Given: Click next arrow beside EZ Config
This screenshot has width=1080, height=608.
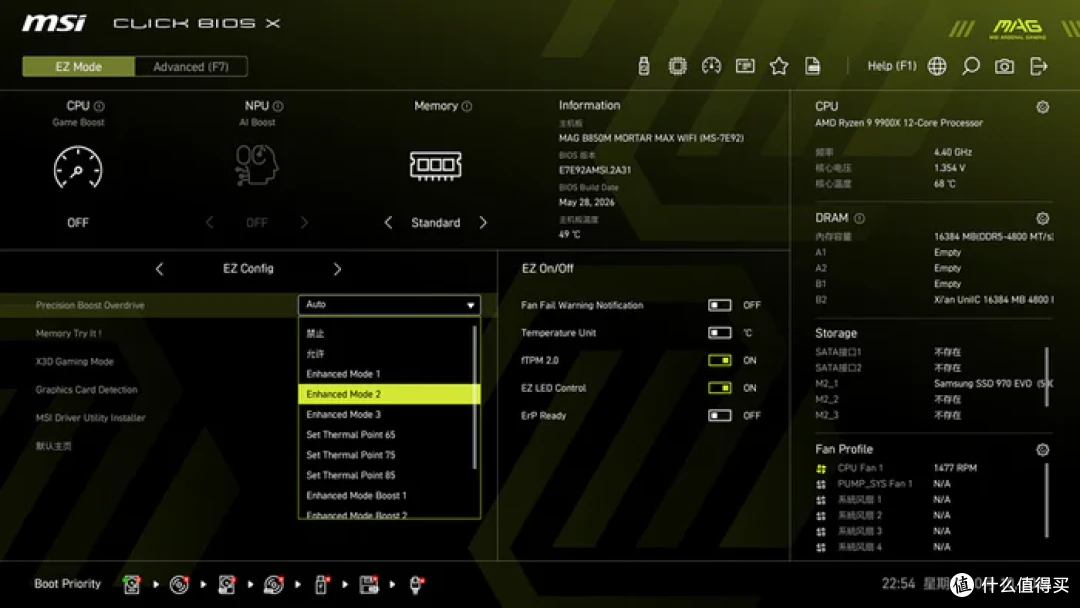Looking at the screenshot, I should [x=337, y=269].
